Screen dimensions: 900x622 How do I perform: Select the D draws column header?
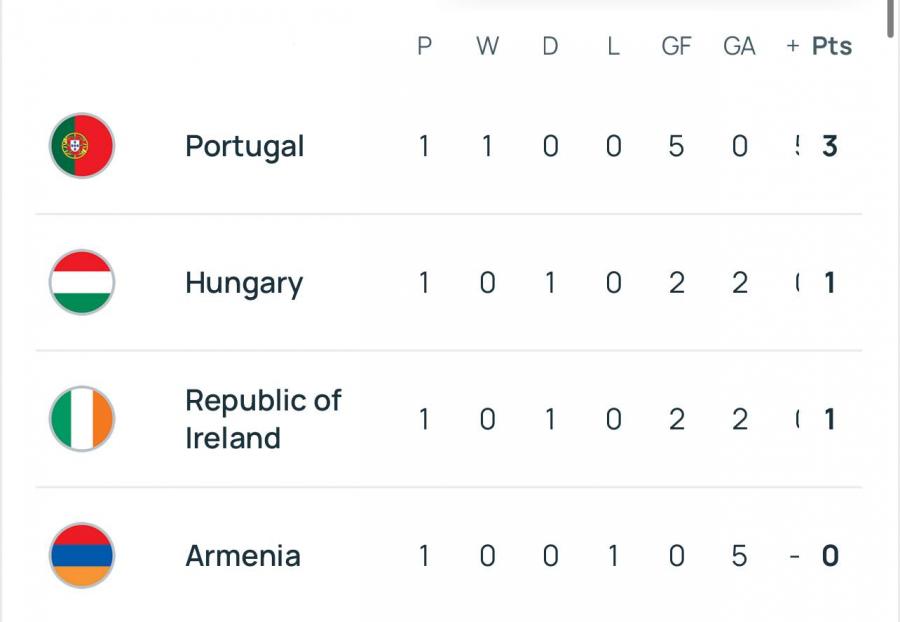pyautogui.click(x=550, y=46)
